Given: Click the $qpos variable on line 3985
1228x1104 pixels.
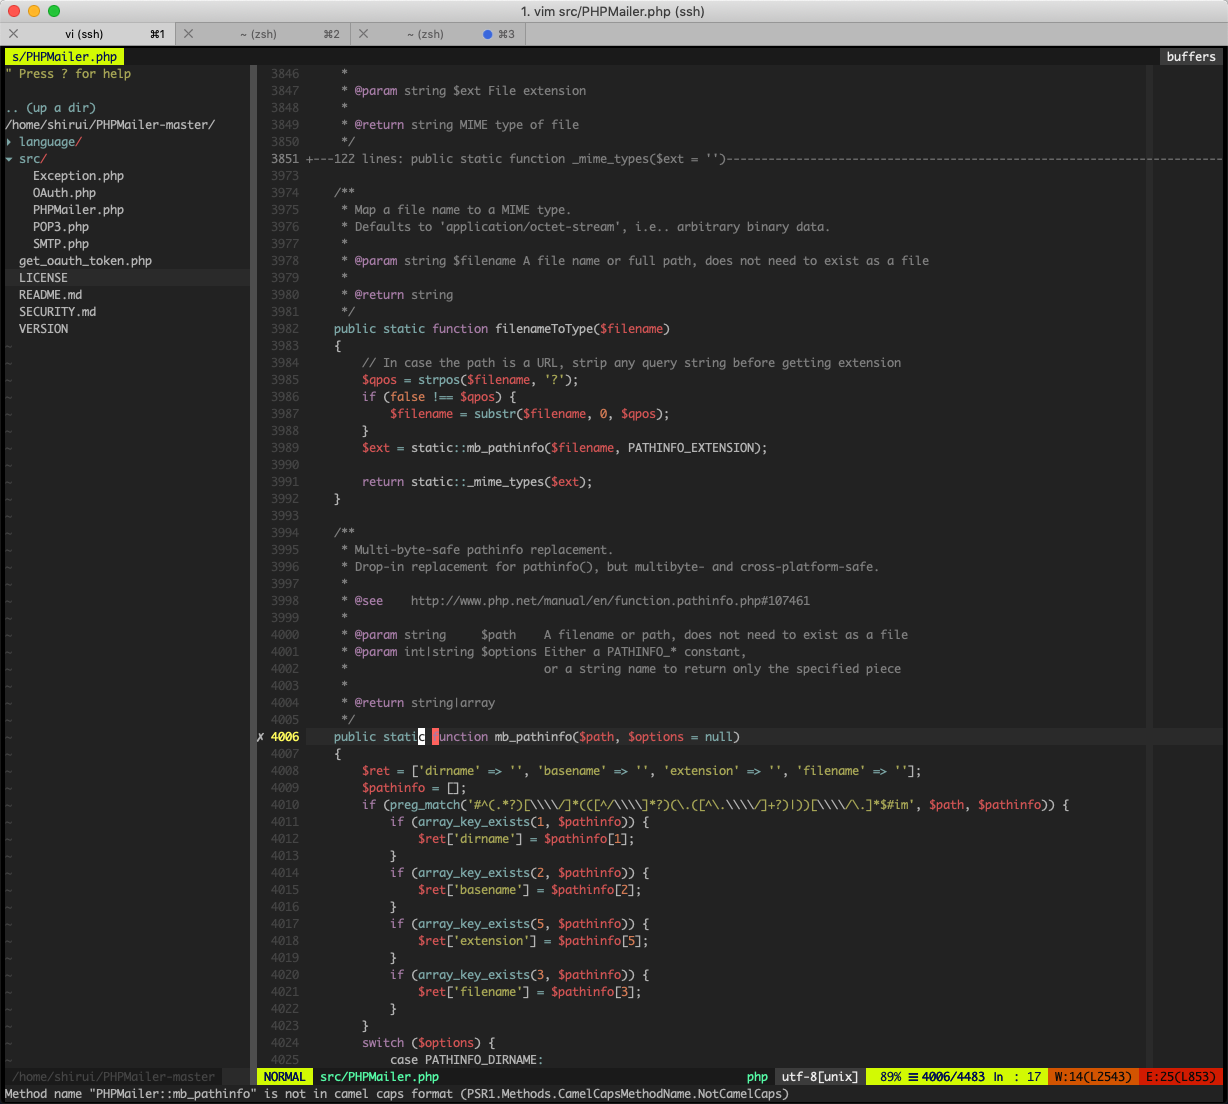Looking at the screenshot, I should [x=379, y=380].
